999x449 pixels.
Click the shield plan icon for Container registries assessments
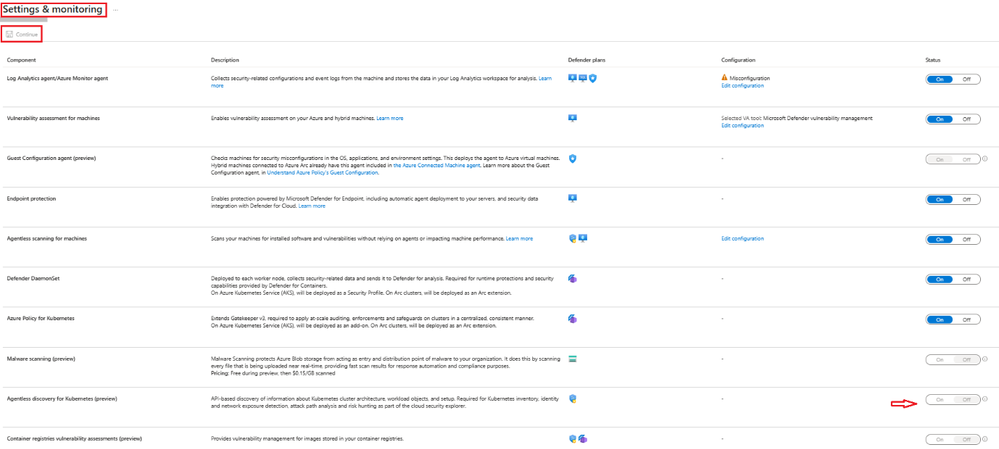click(572, 439)
